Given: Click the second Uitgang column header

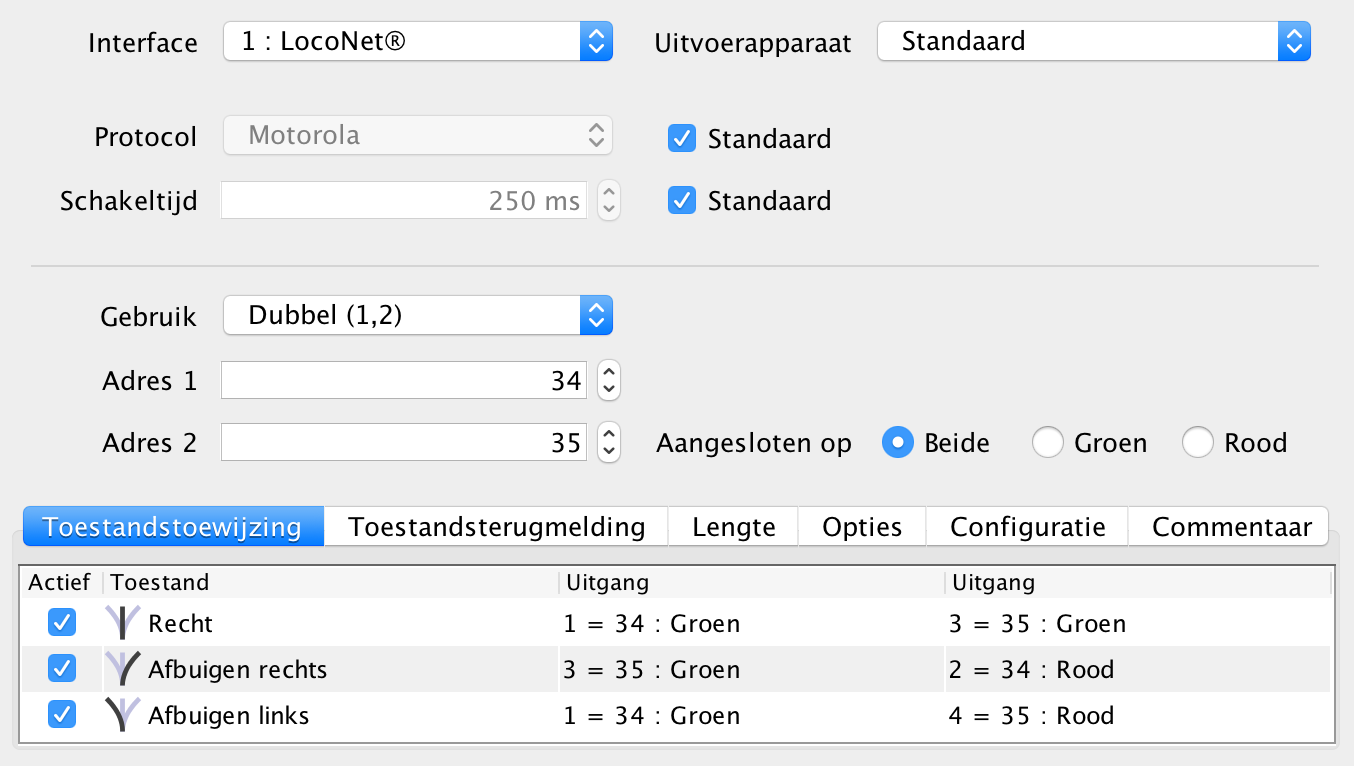Looking at the screenshot, I should (x=1138, y=582).
